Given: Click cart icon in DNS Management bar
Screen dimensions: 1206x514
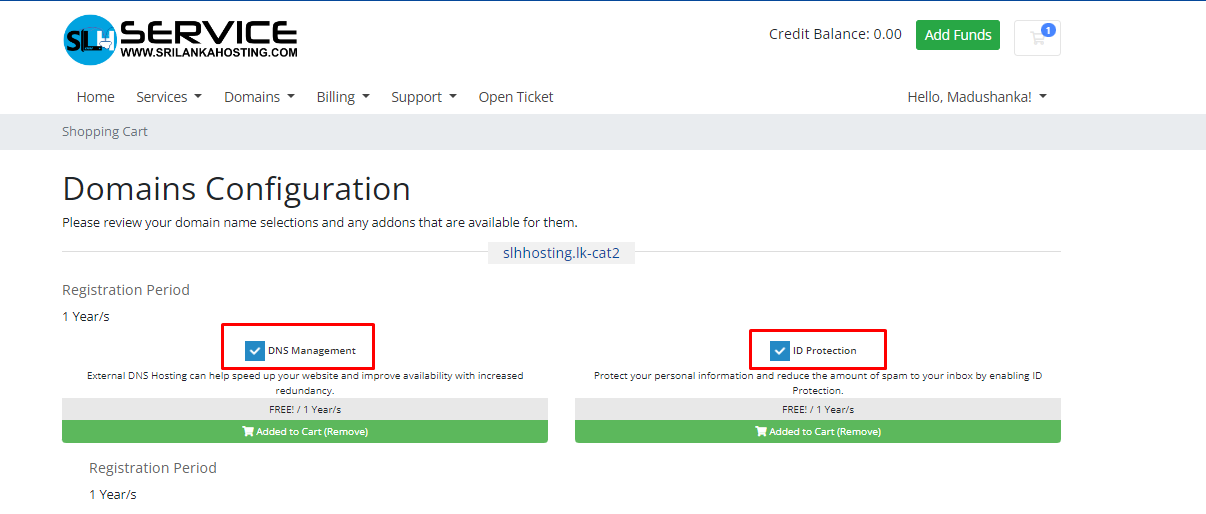Looking at the screenshot, I should (248, 432).
